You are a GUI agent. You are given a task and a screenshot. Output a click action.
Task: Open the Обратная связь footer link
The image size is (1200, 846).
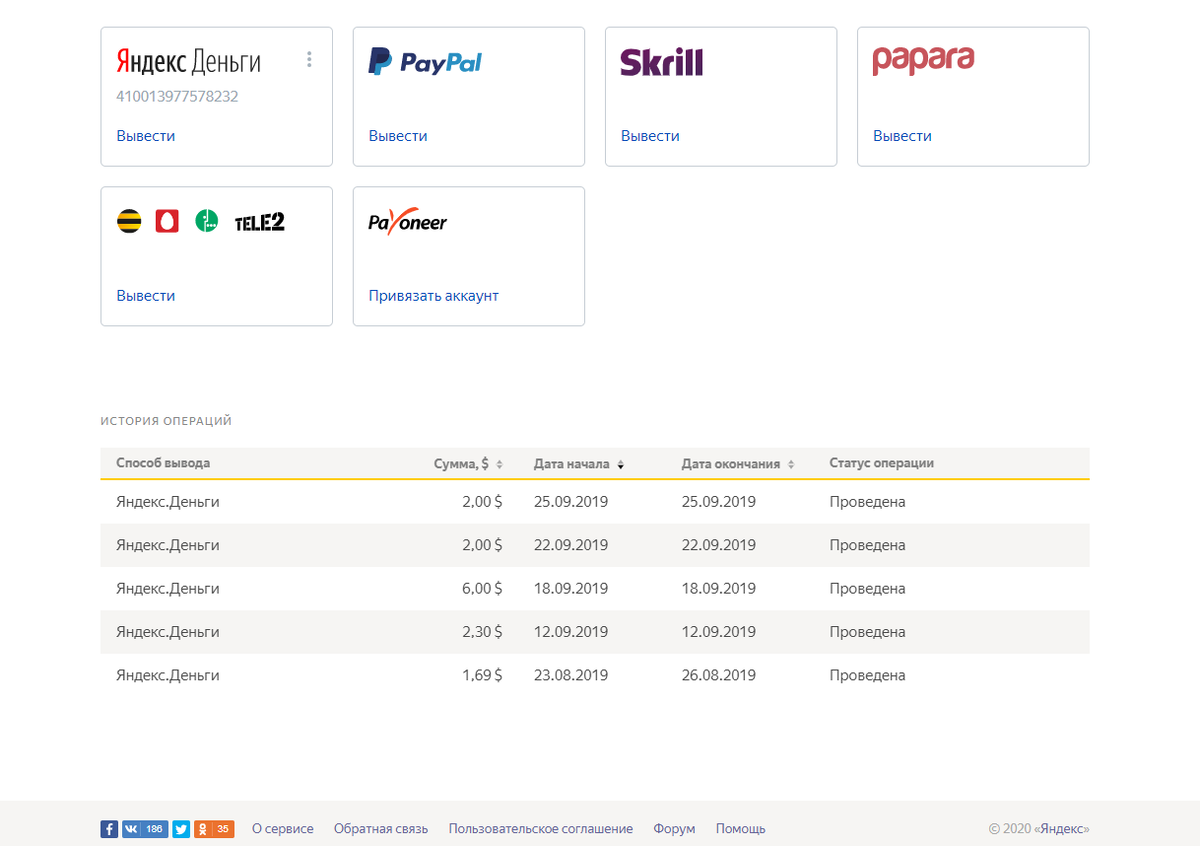point(381,829)
